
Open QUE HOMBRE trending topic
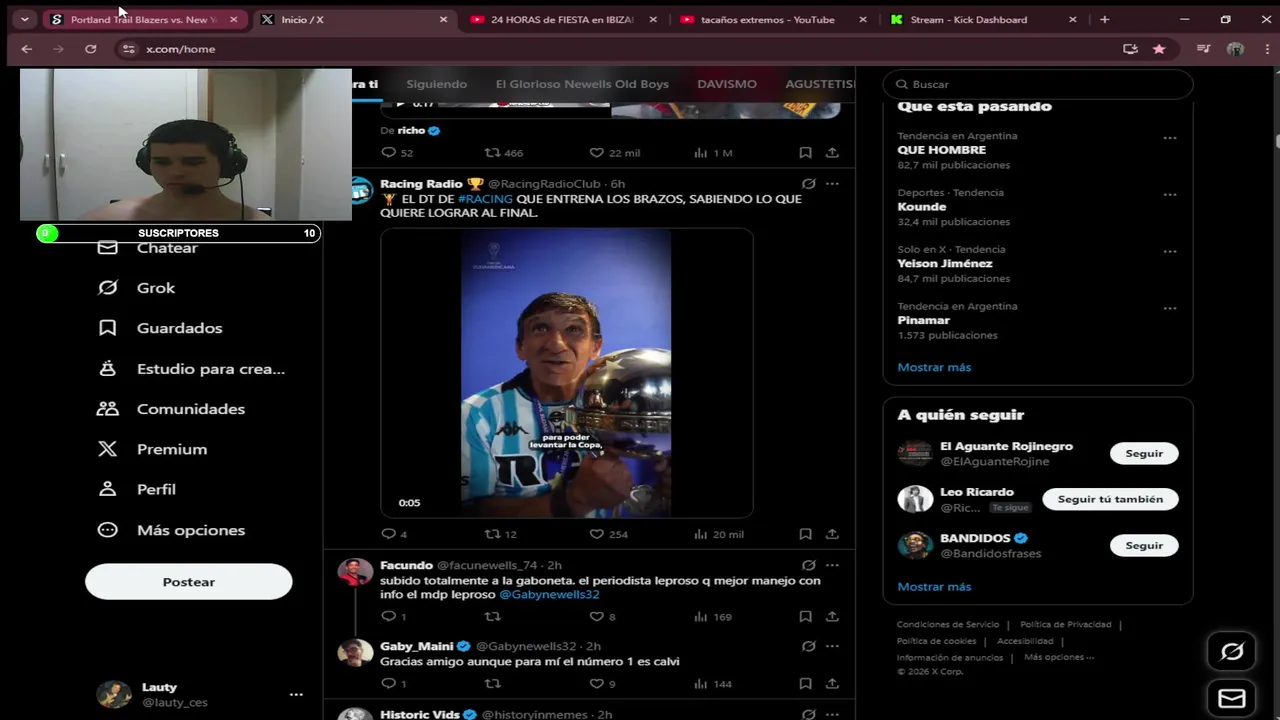click(x=941, y=150)
